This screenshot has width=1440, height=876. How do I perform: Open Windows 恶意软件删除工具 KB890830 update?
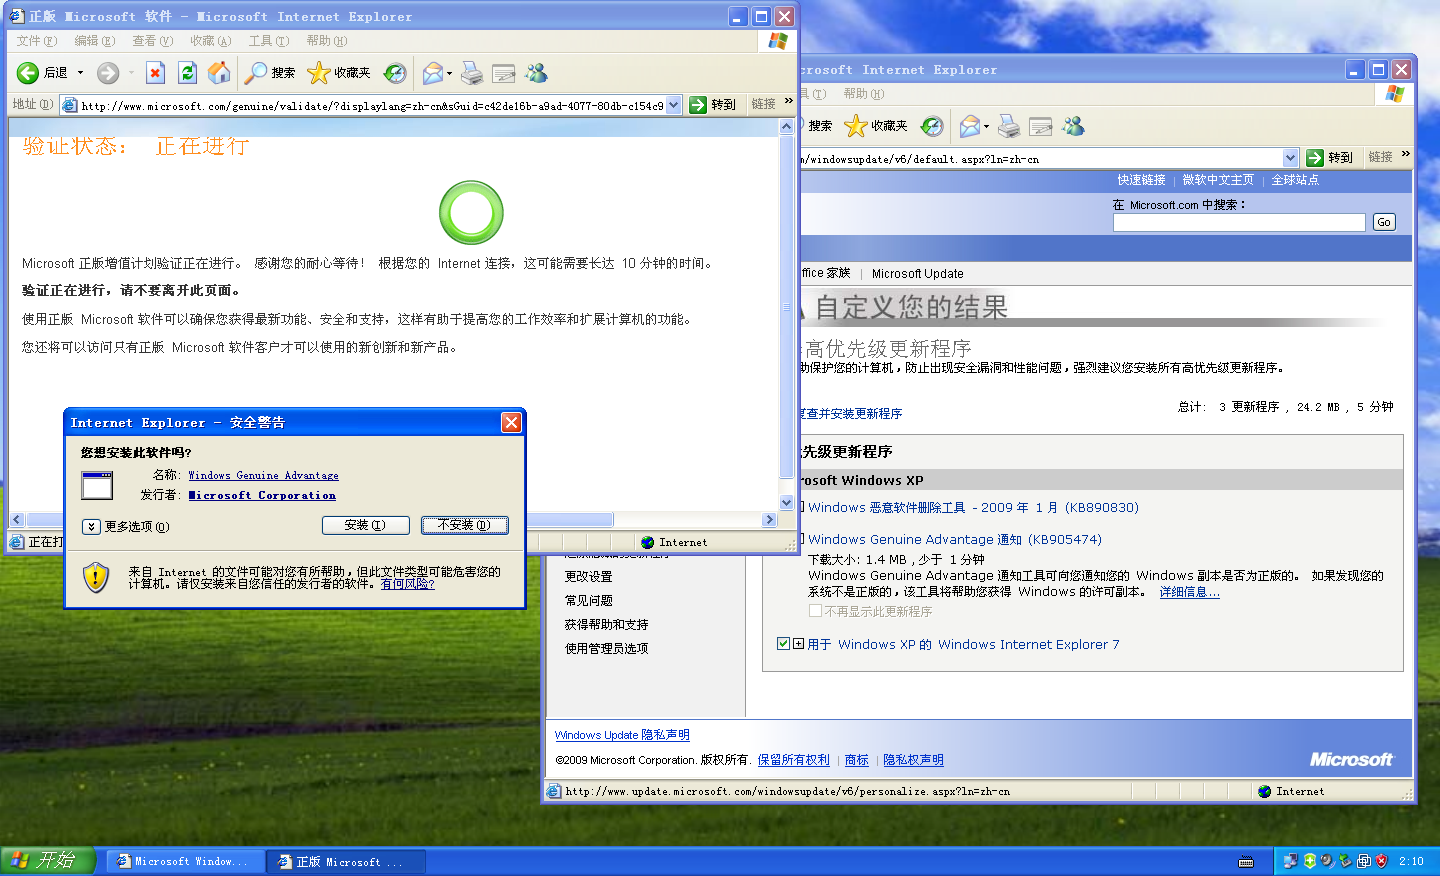click(x=973, y=507)
